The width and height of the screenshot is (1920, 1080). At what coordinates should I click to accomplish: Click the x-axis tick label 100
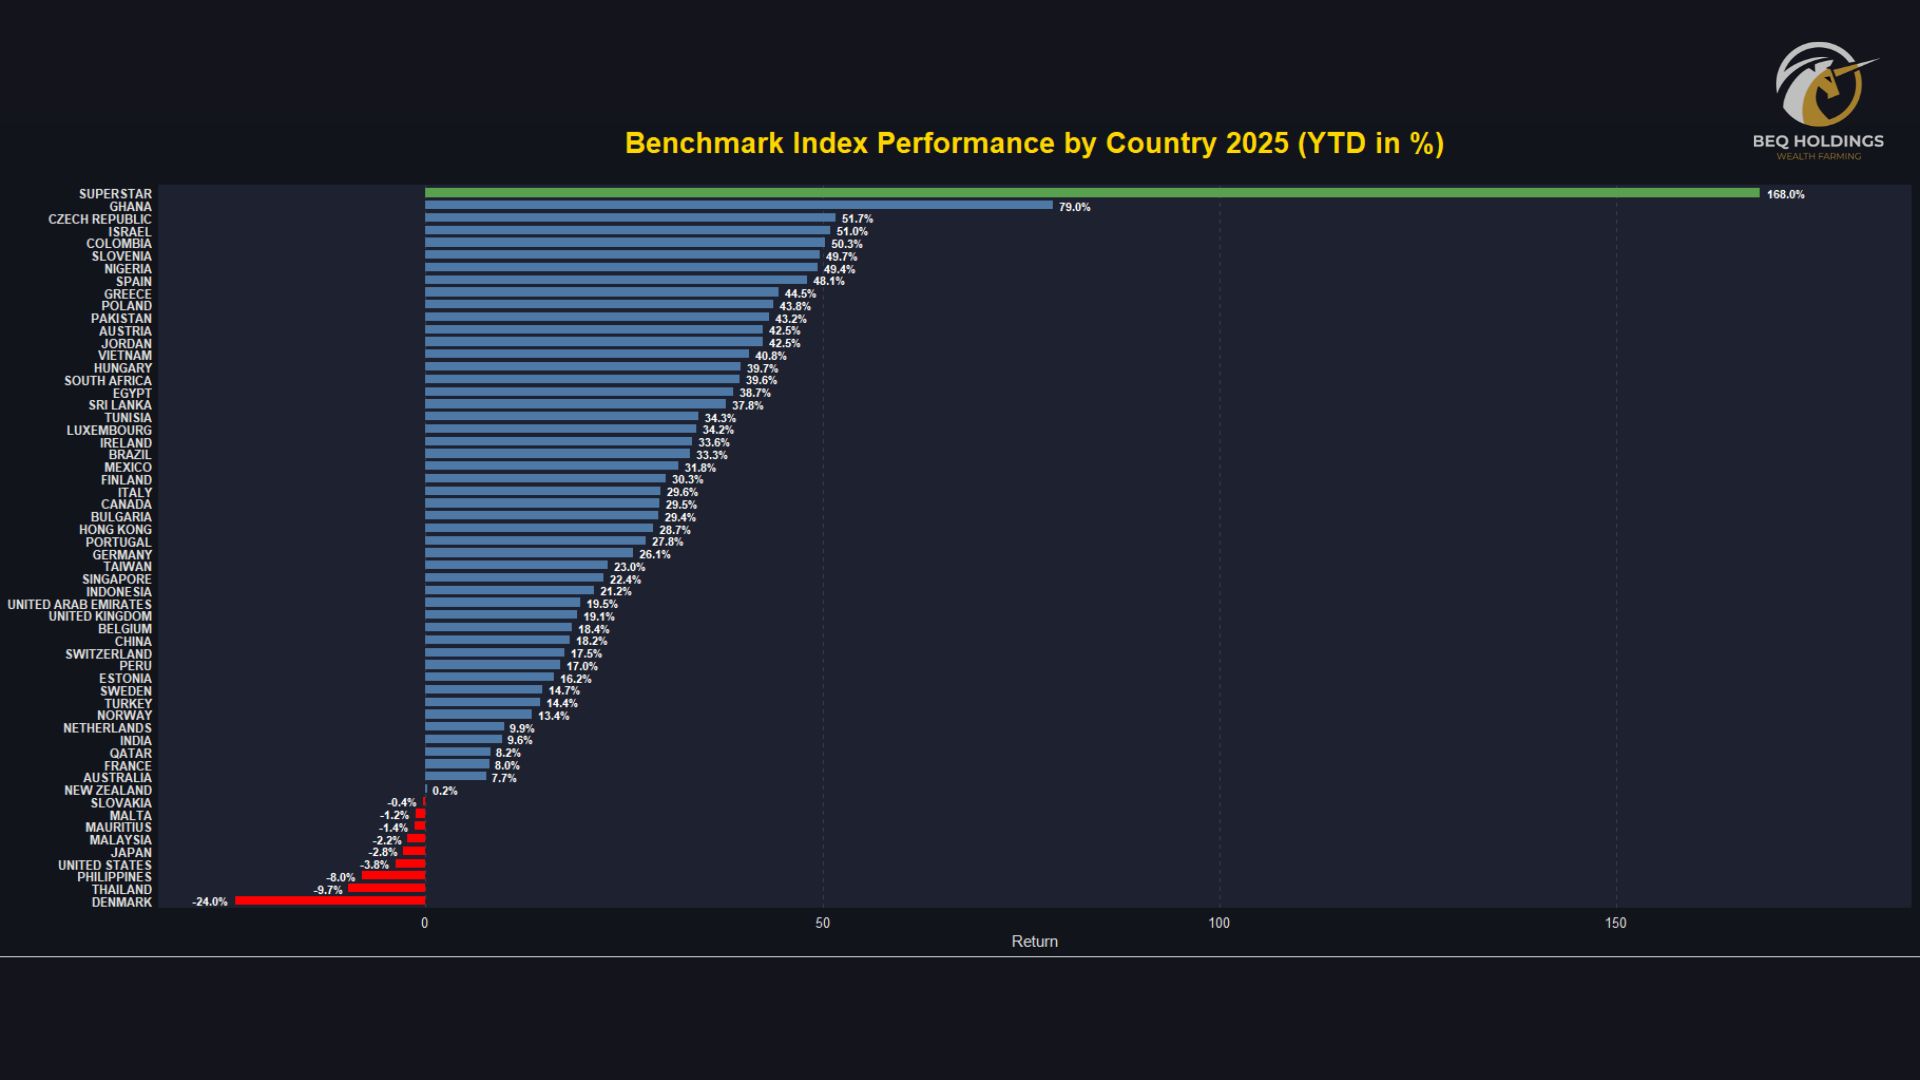coord(1218,923)
